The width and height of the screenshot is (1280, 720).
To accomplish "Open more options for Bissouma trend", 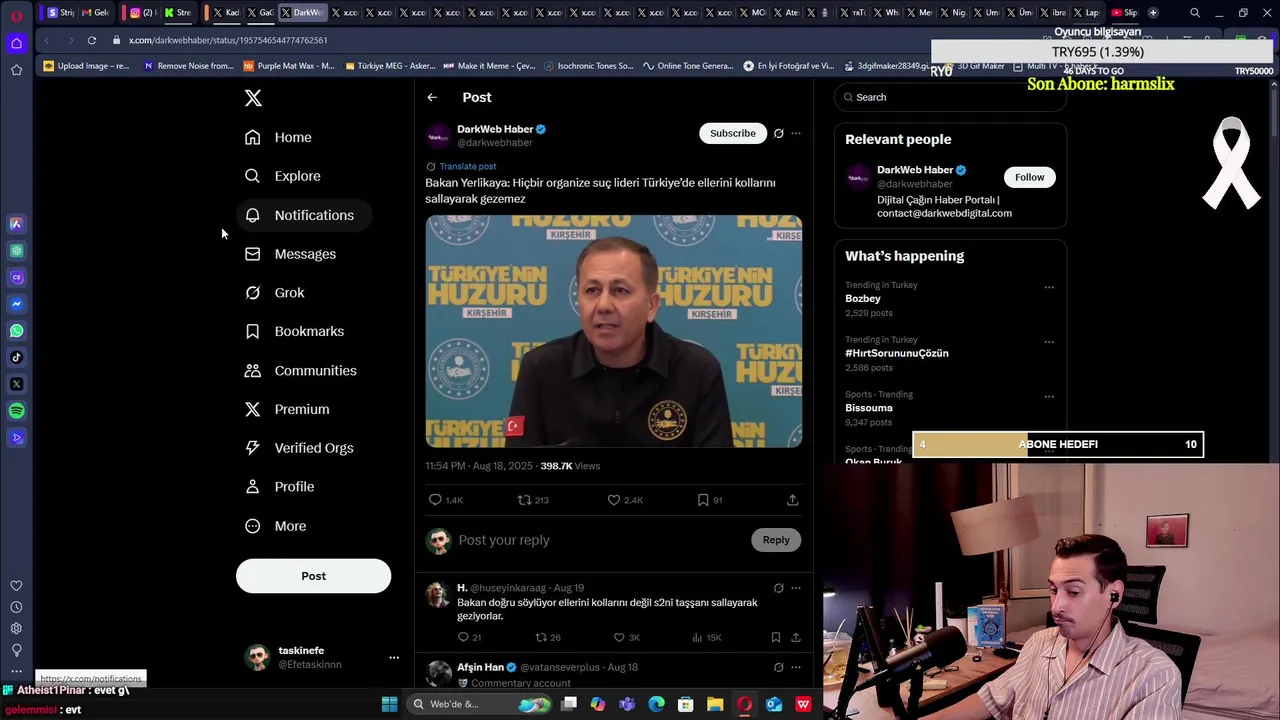I will click(1049, 396).
